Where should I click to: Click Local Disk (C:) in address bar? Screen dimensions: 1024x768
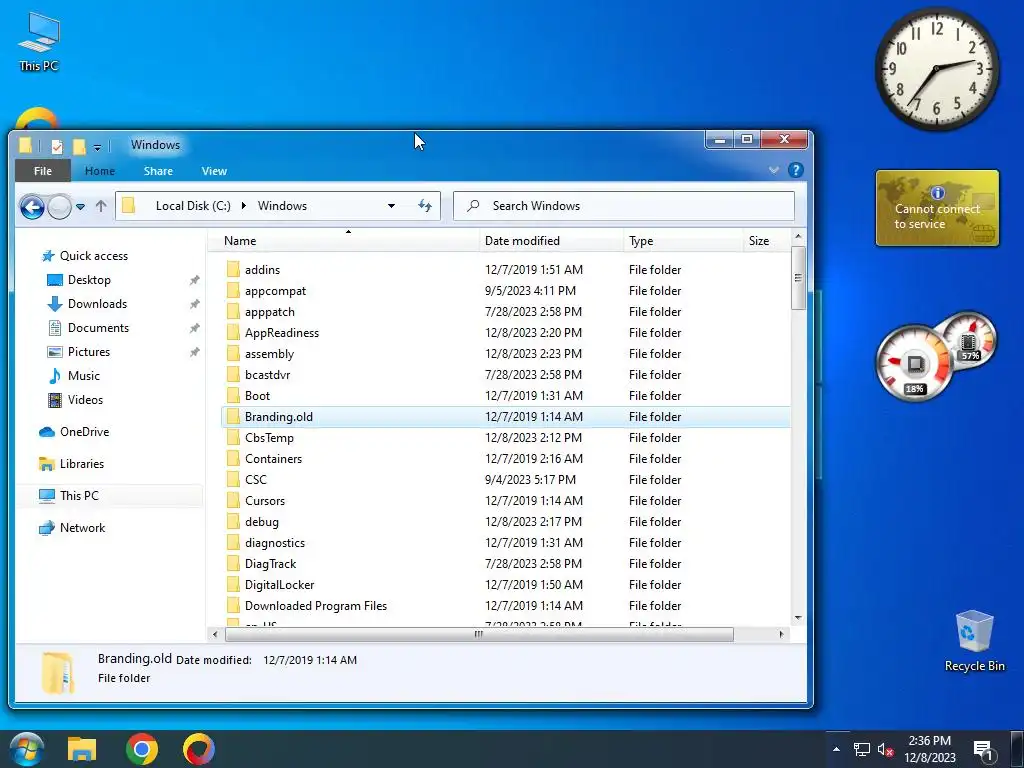[193, 206]
